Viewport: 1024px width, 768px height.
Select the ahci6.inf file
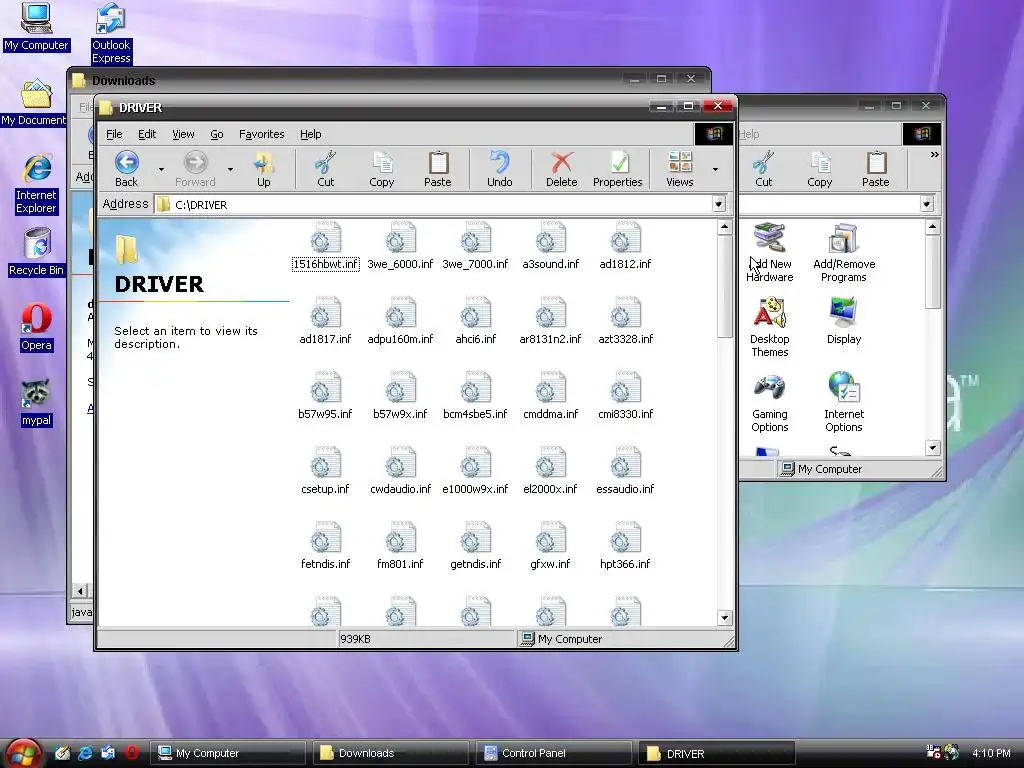point(475,322)
